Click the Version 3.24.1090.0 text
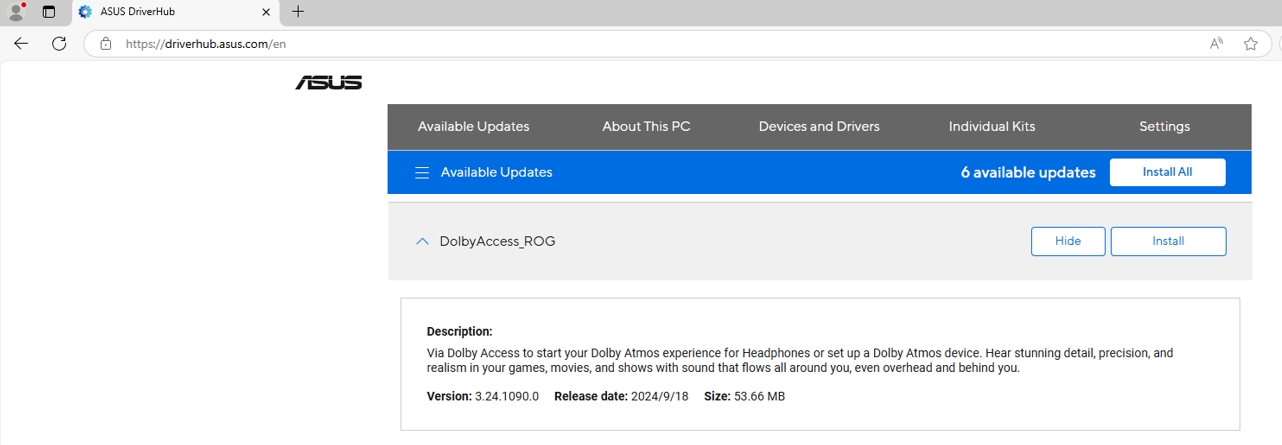Screen dimensions: 1282x445 click(483, 396)
